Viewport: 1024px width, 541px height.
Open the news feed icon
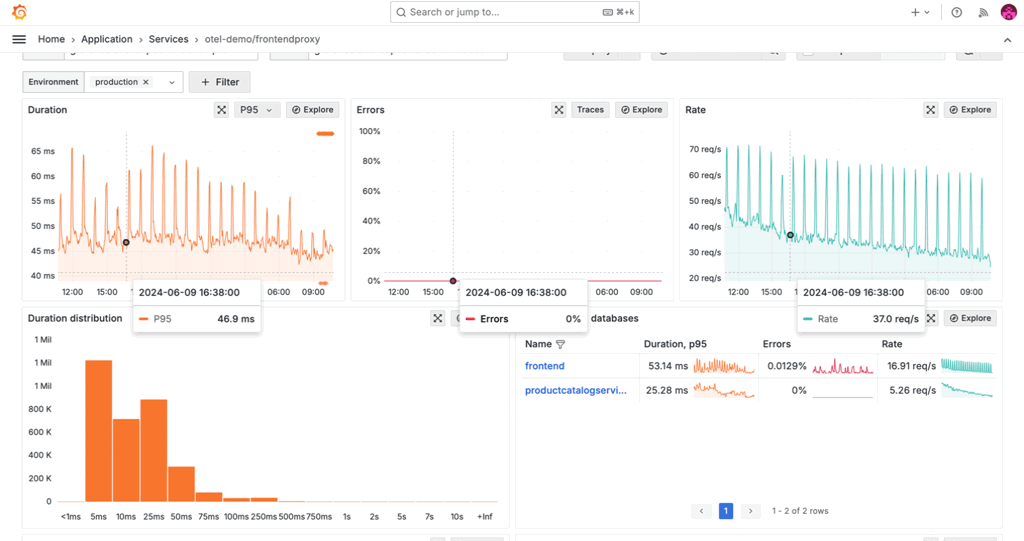point(983,12)
